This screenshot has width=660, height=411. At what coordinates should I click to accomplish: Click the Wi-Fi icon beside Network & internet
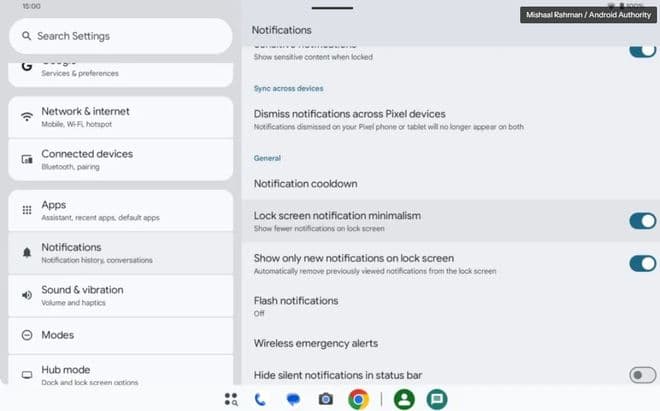pyautogui.click(x=26, y=117)
